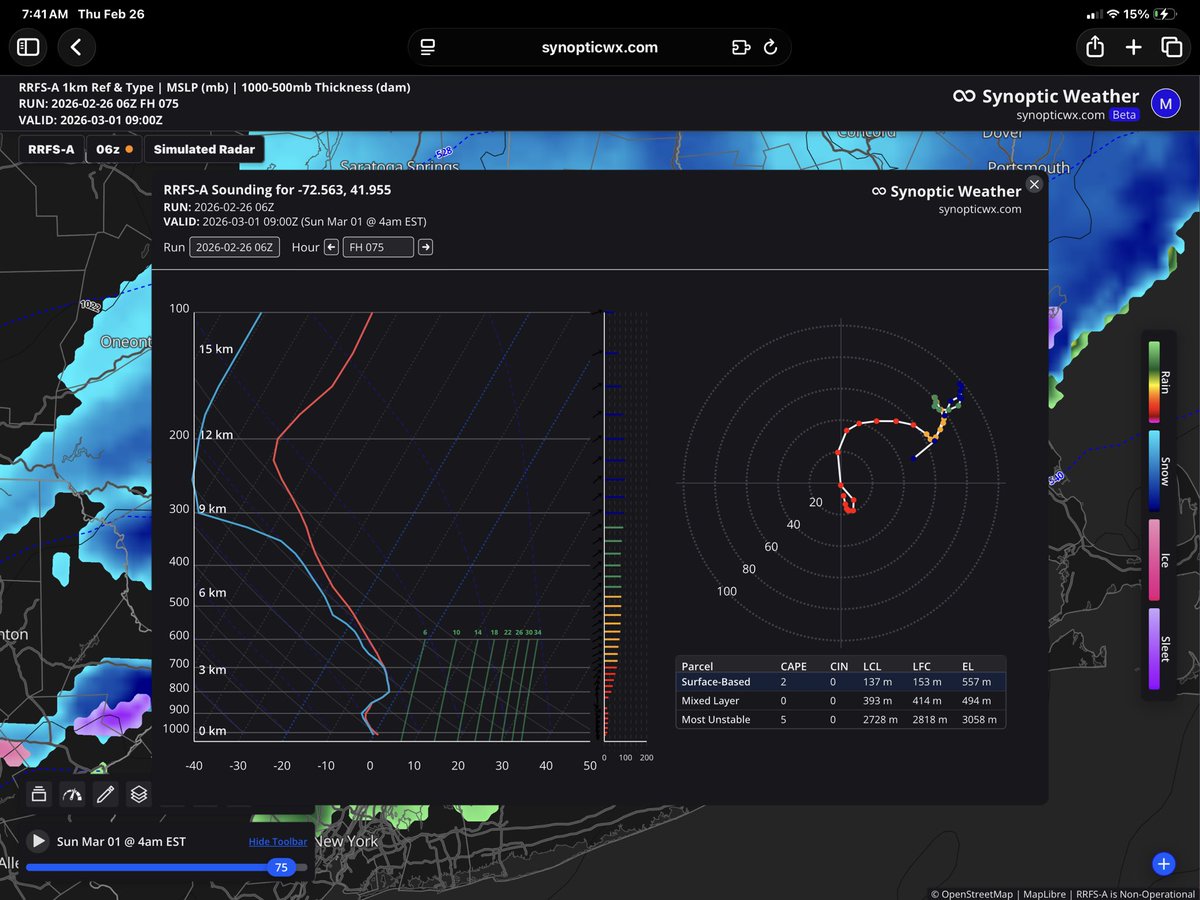This screenshot has width=1200, height=900.
Task: Open the extensions icon in address bar
Action: pyautogui.click(x=741, y=47)
